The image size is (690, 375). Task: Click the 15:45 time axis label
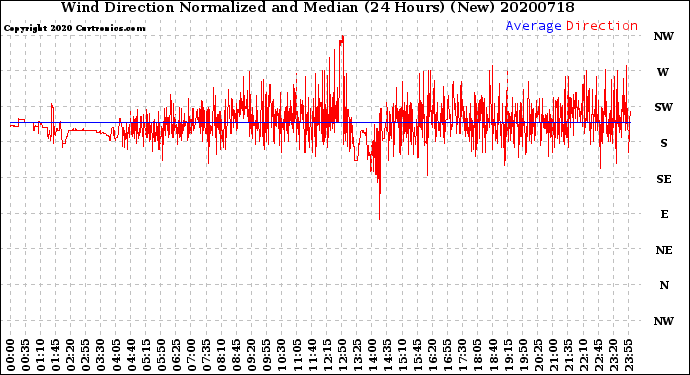pos(418,355)
